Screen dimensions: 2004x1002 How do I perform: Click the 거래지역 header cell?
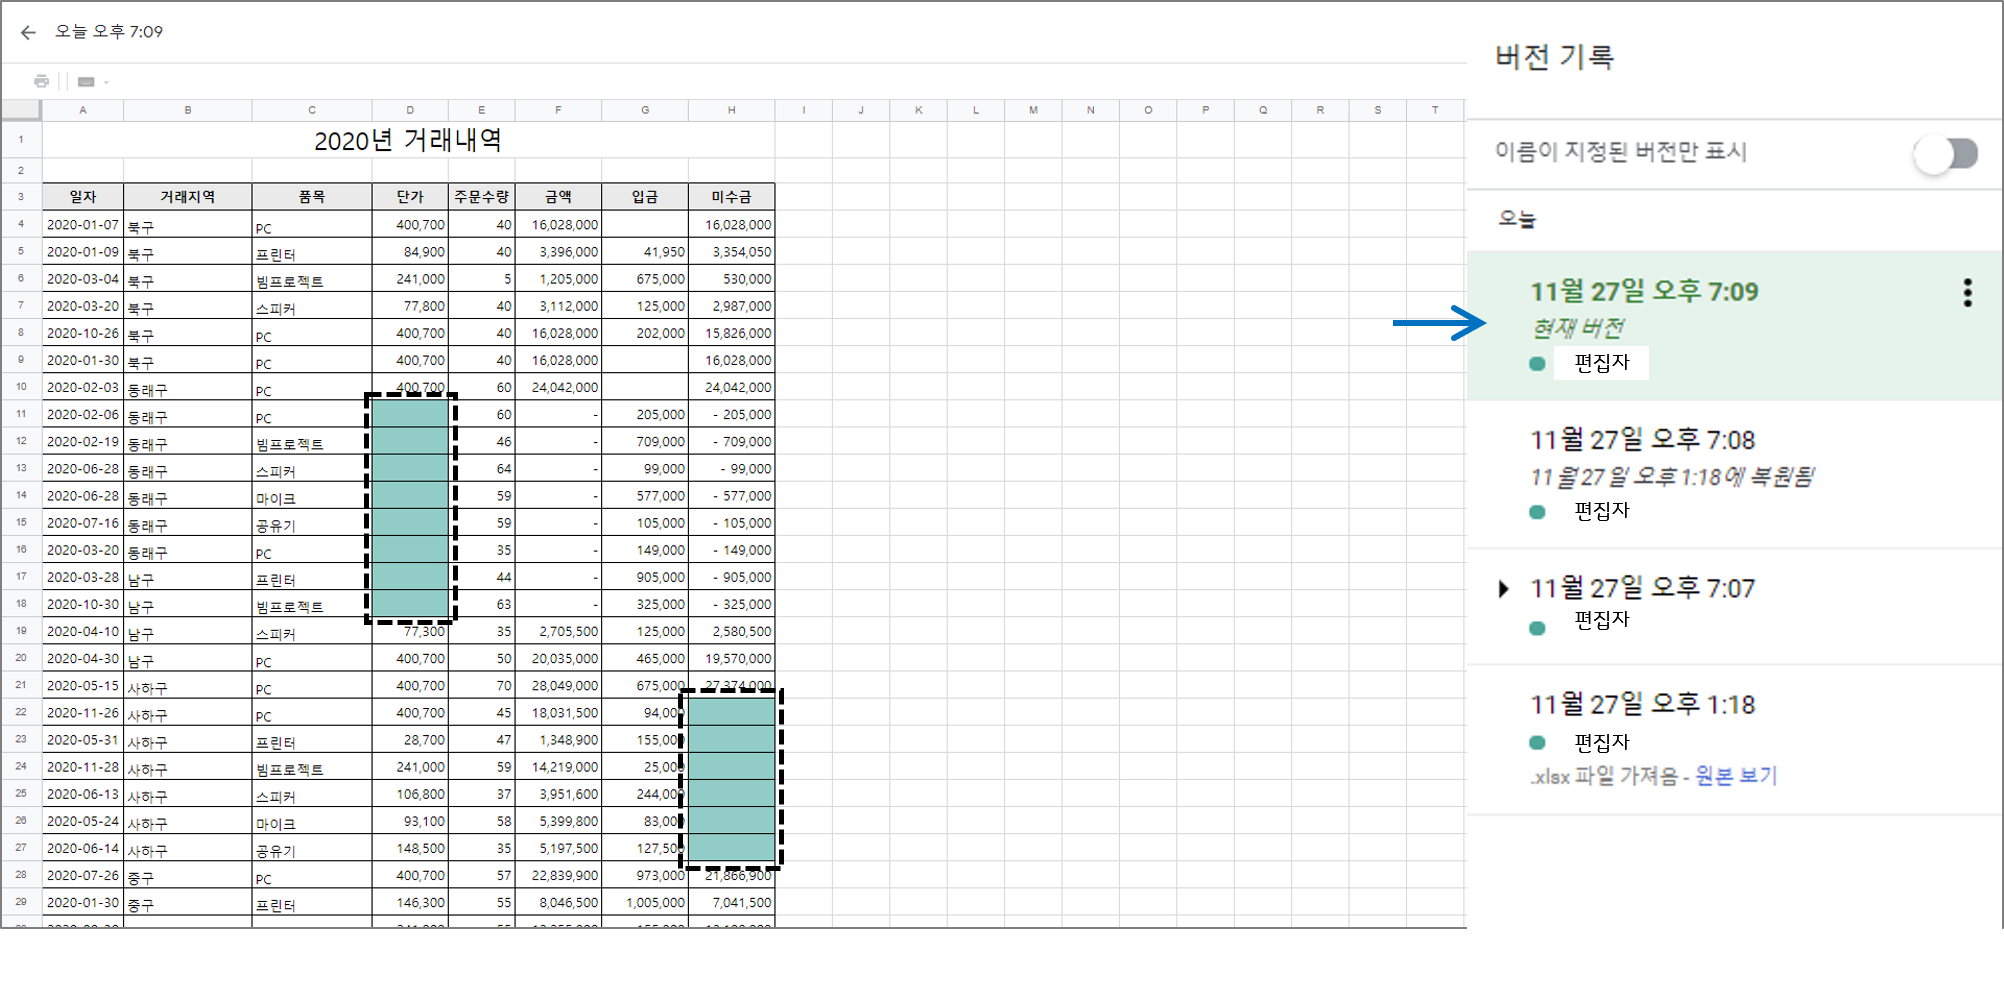[x=187, y=197]
